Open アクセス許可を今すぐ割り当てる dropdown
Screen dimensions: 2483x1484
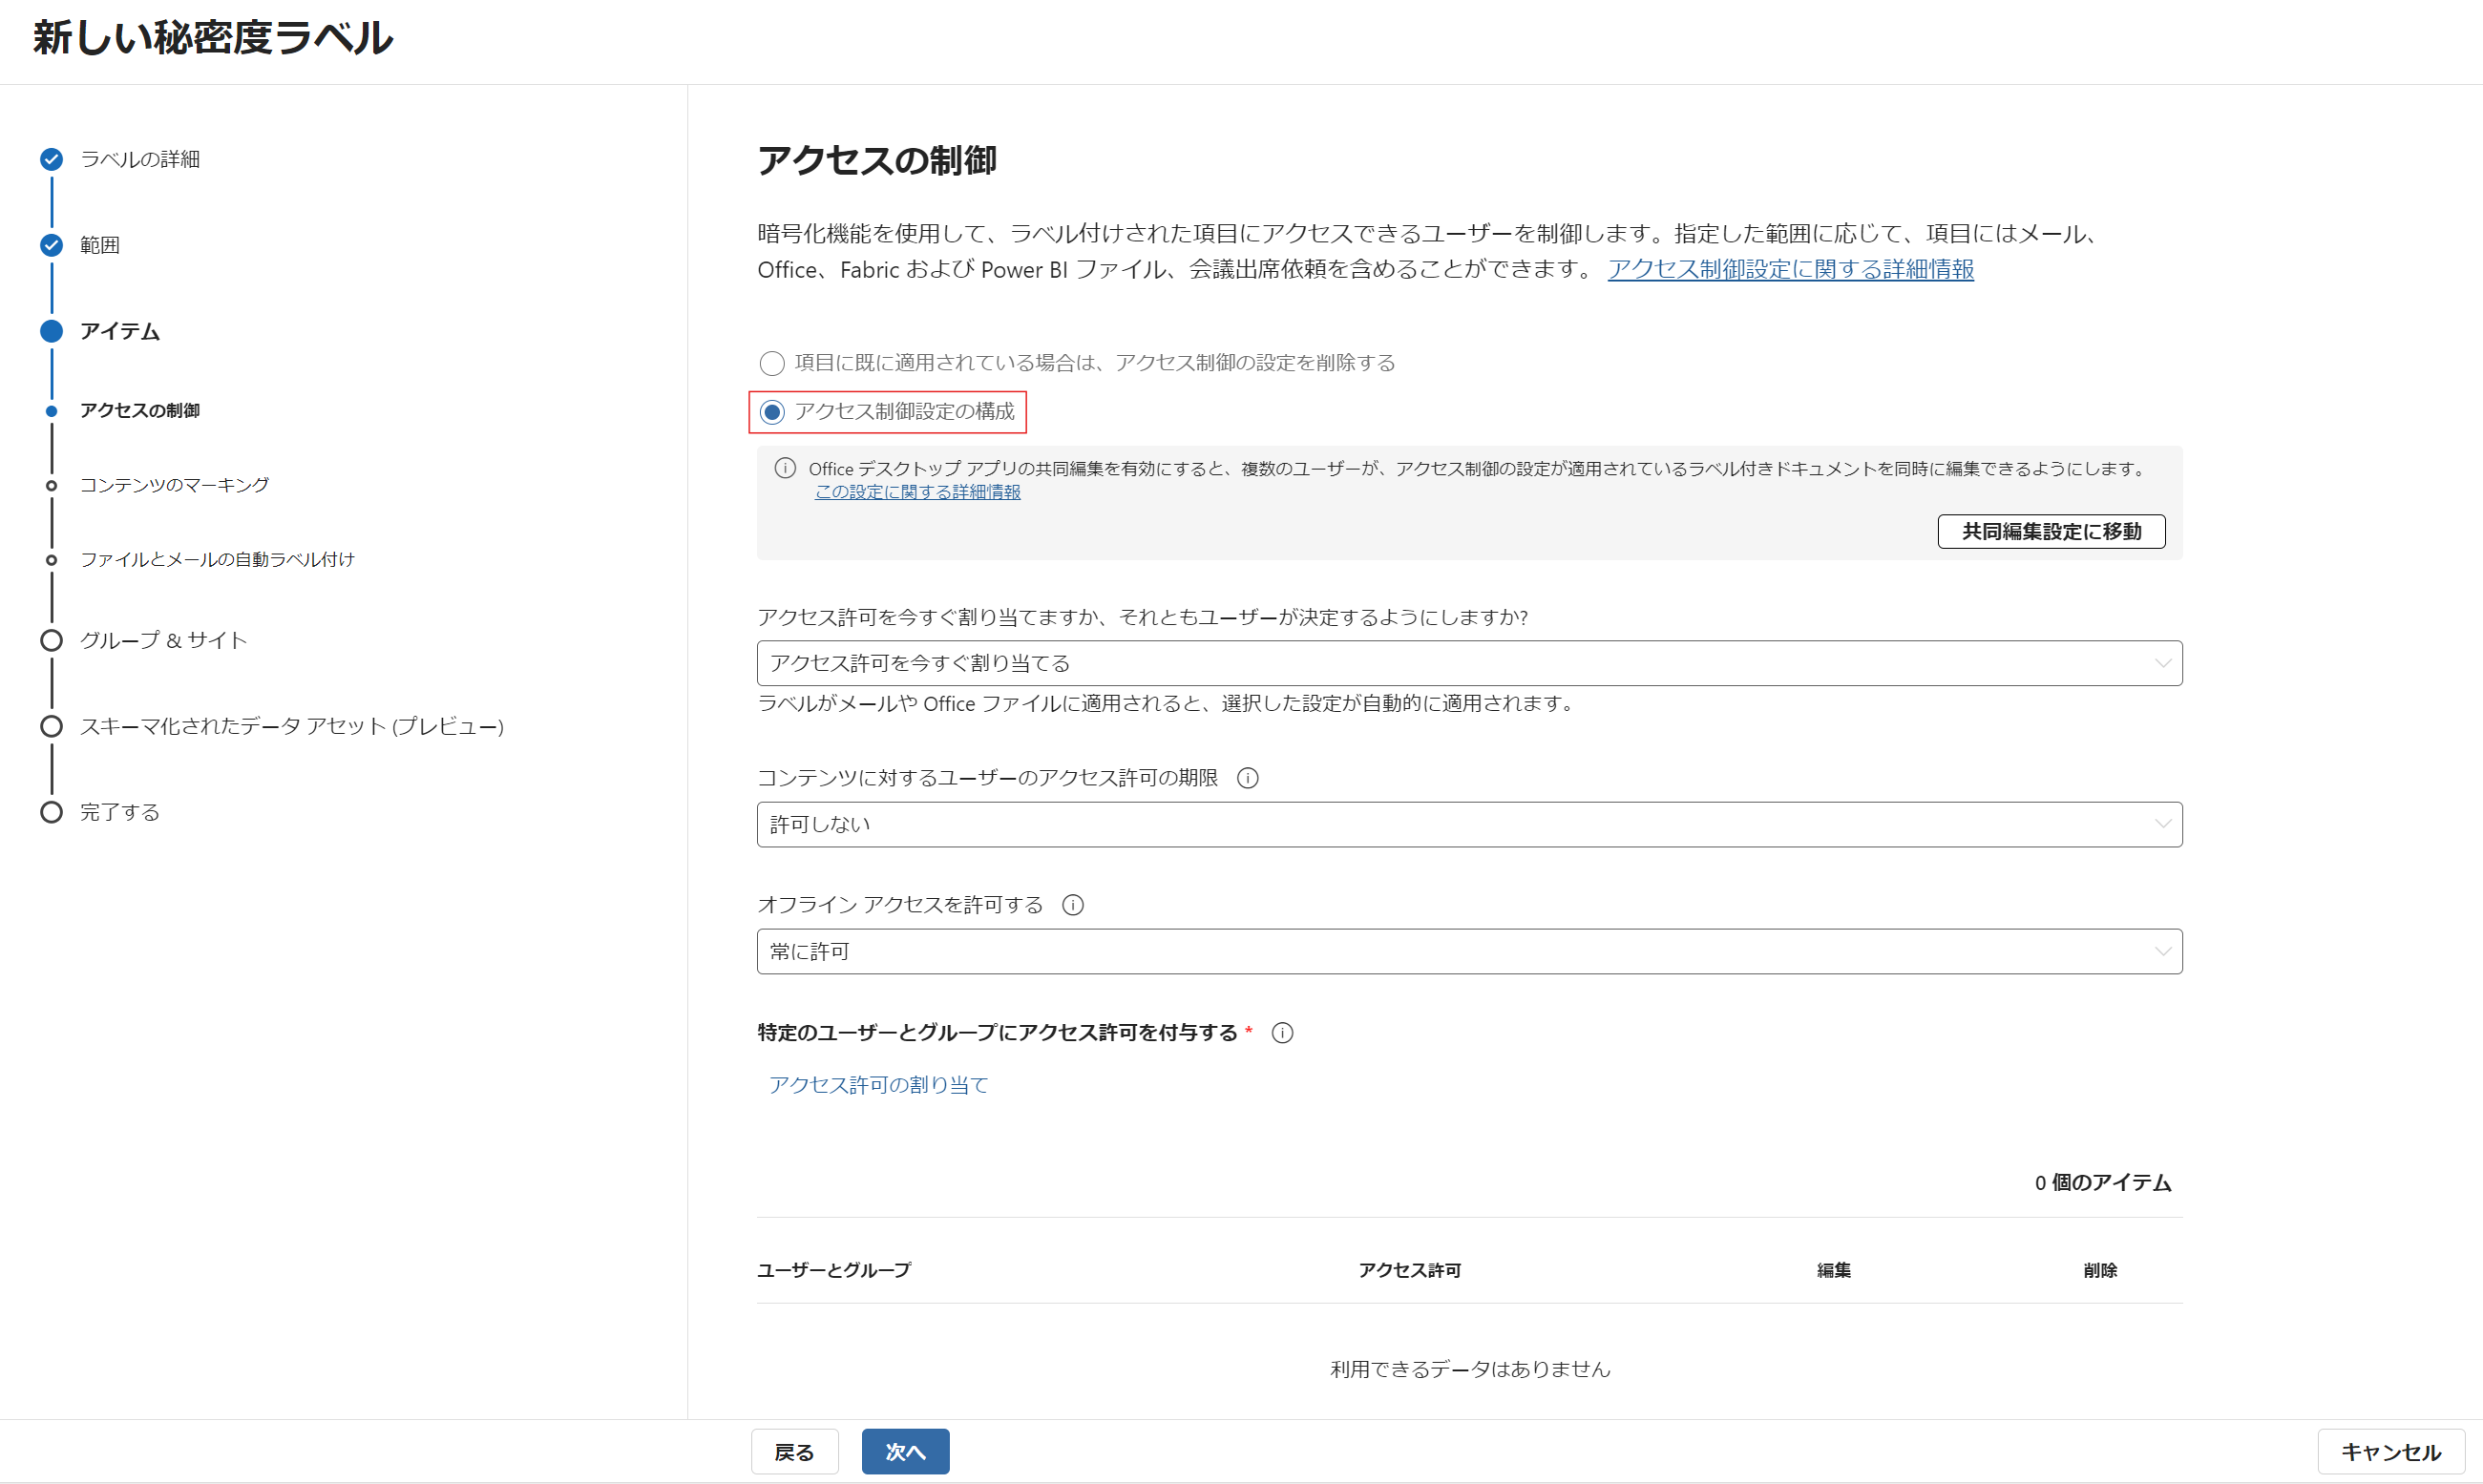pyautogui.click(x=1468, y=663)
